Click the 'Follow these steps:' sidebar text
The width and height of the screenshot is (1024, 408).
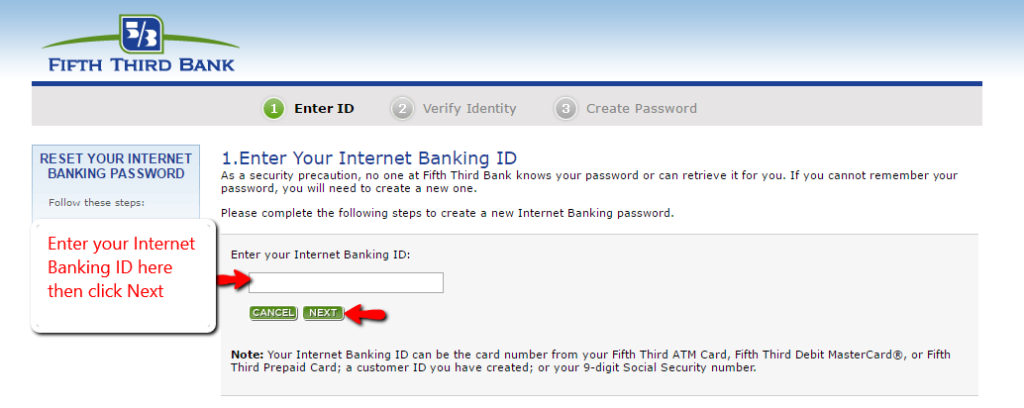[97, 202]
